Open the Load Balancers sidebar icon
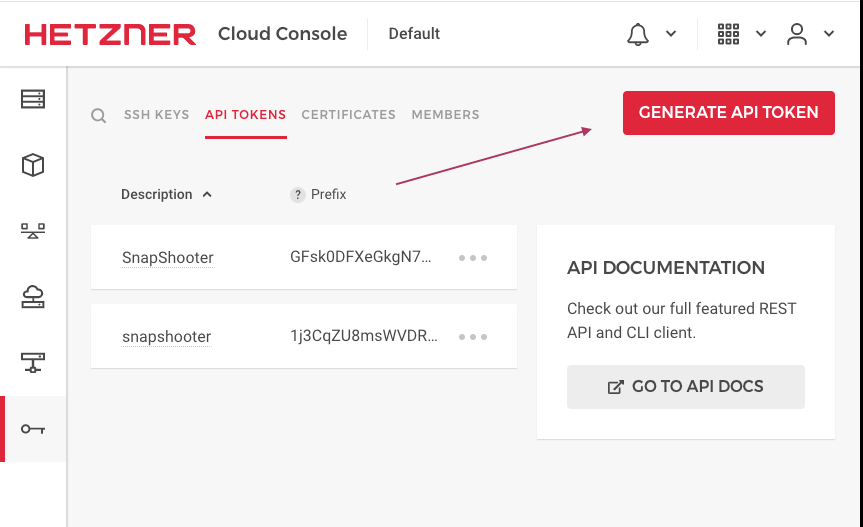Viewport: 863px width, 527px height. point(33,231)
